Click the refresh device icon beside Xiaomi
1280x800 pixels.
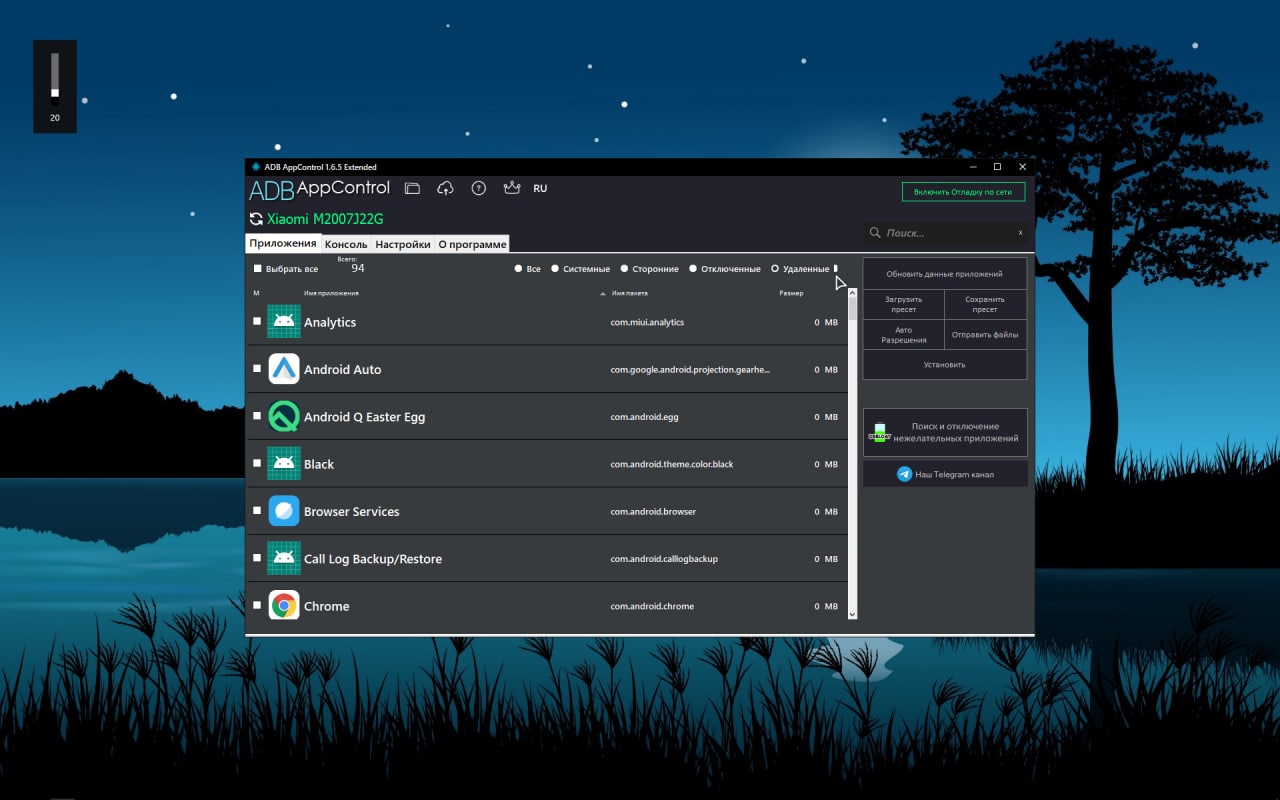point(256,219)
